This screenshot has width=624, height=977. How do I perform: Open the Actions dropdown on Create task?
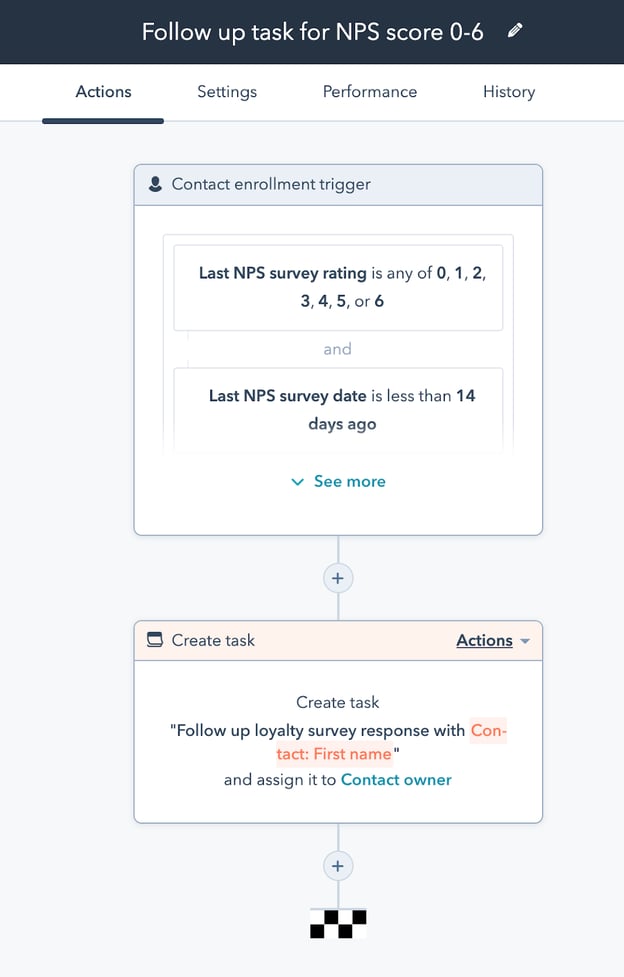[484, 640]
